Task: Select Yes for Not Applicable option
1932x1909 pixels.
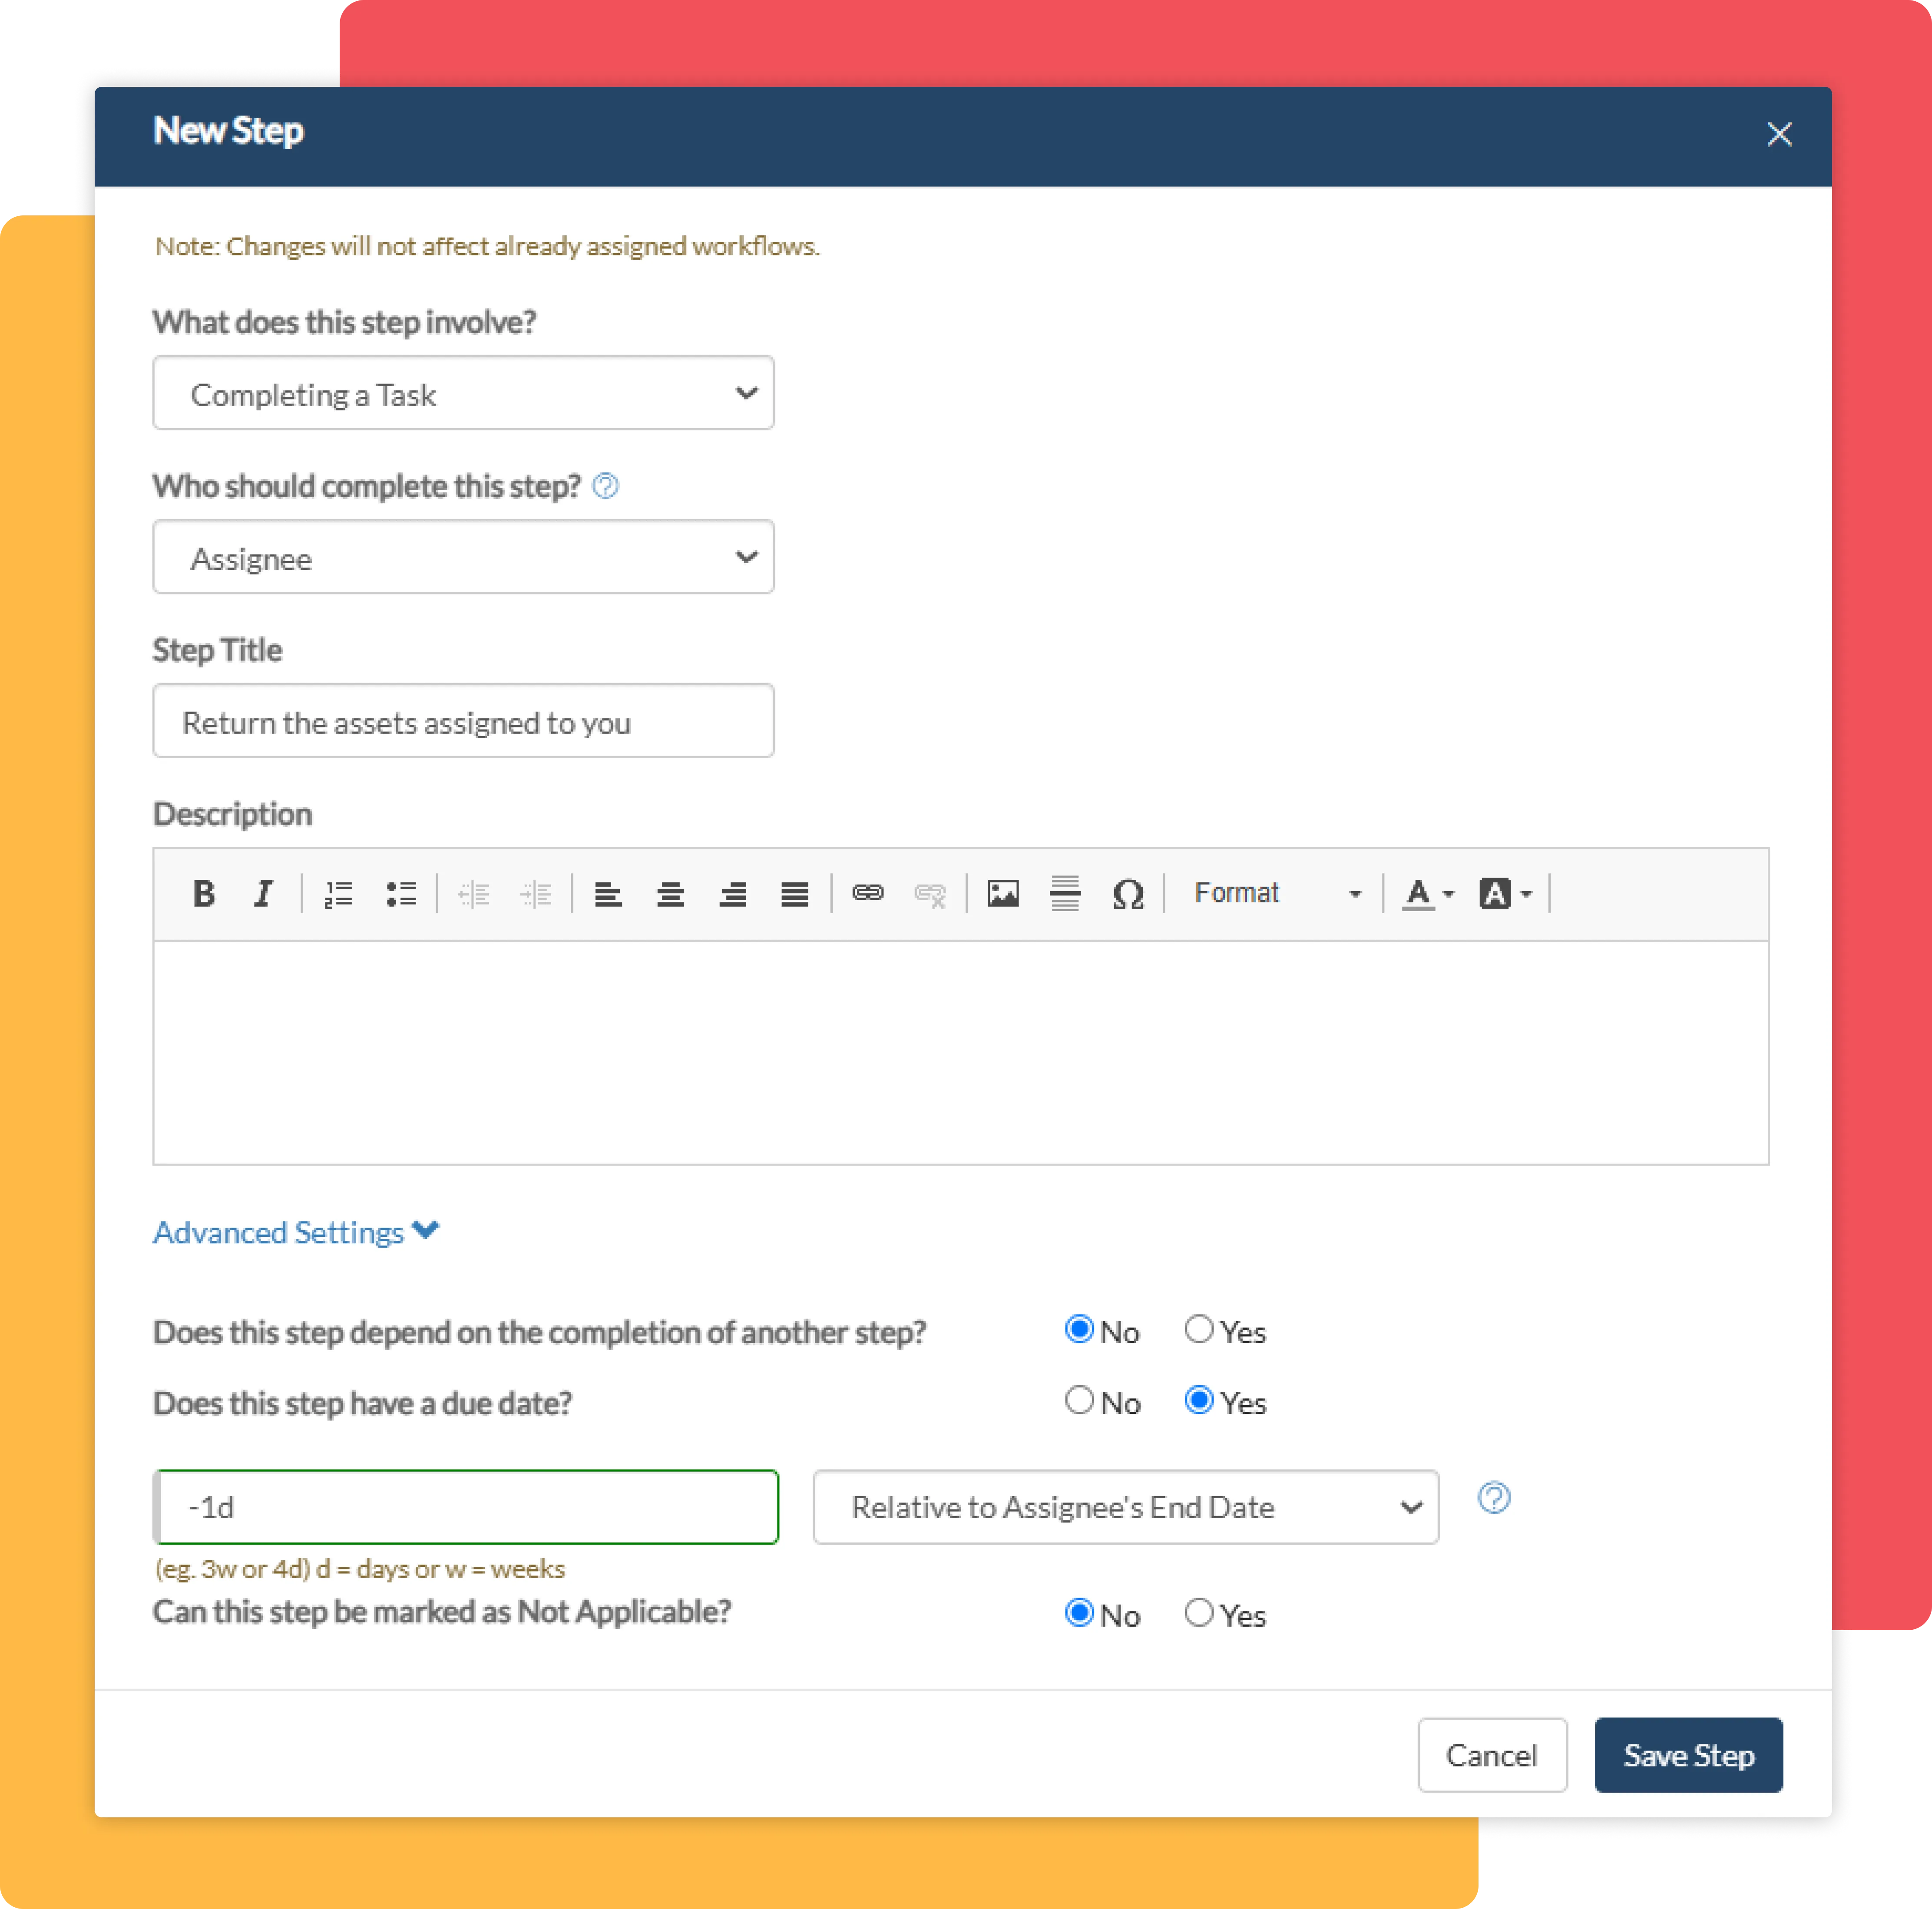Action: coord(1199,1613)
